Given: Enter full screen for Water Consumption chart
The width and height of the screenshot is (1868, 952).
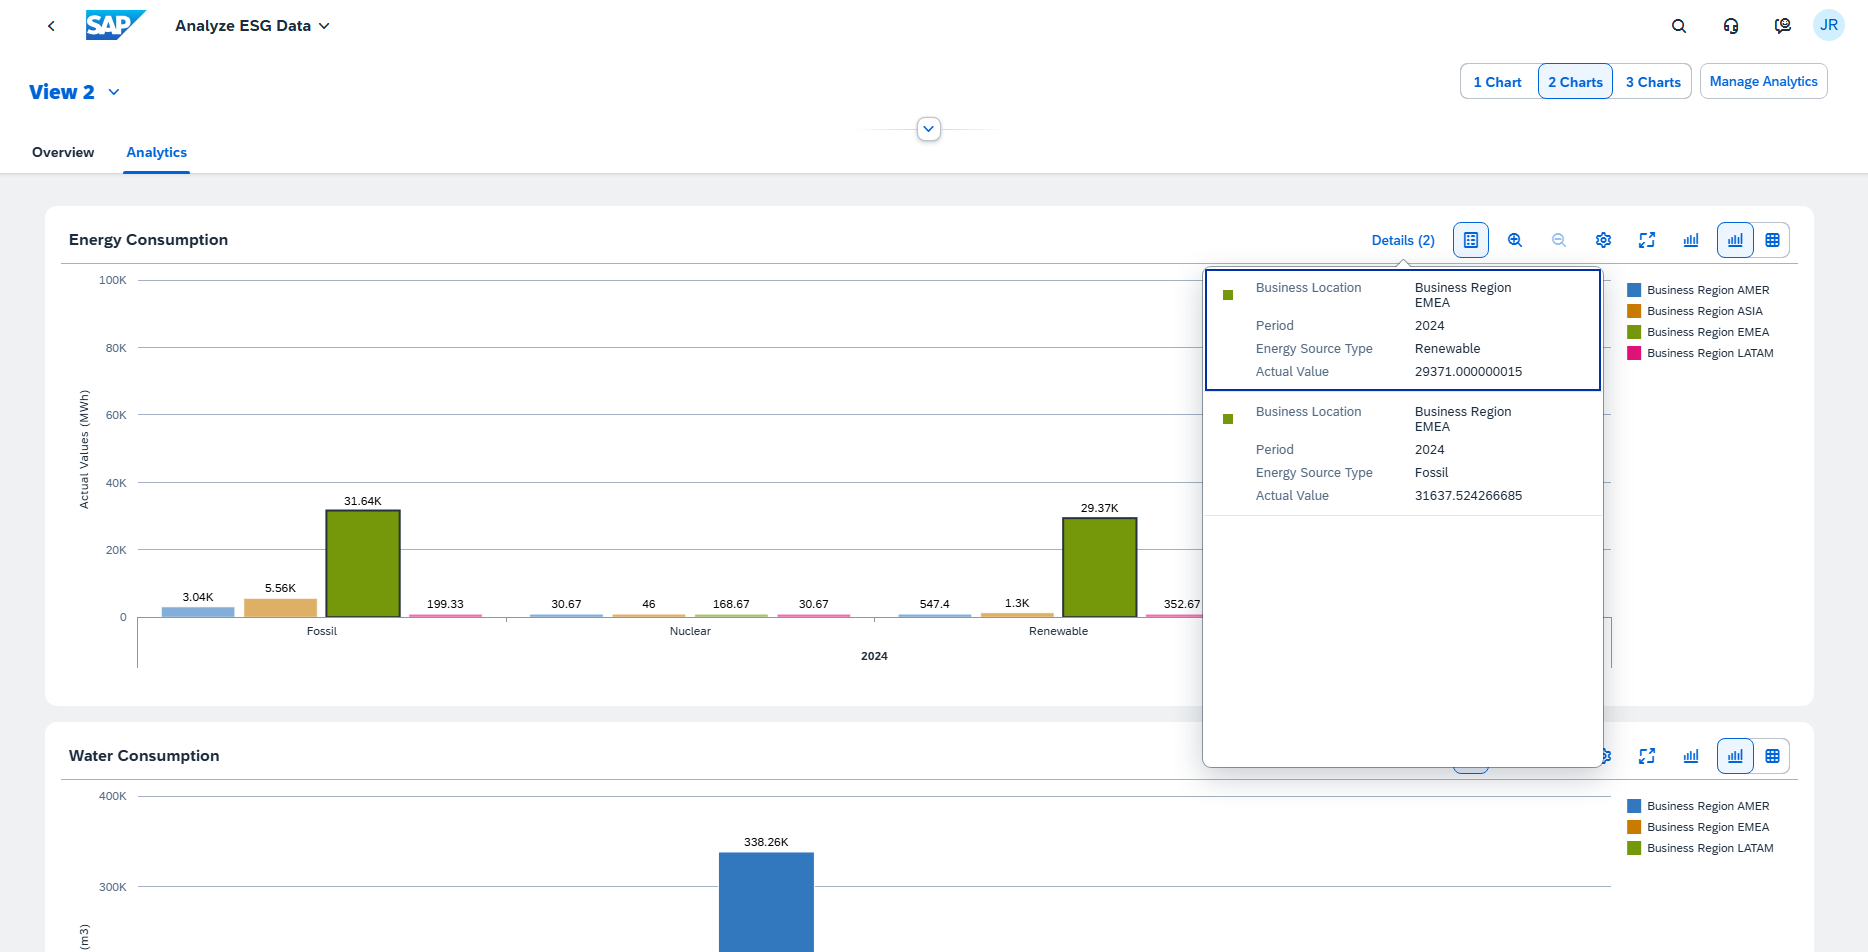Looking at the screenshot, I should click(1647, 756).
